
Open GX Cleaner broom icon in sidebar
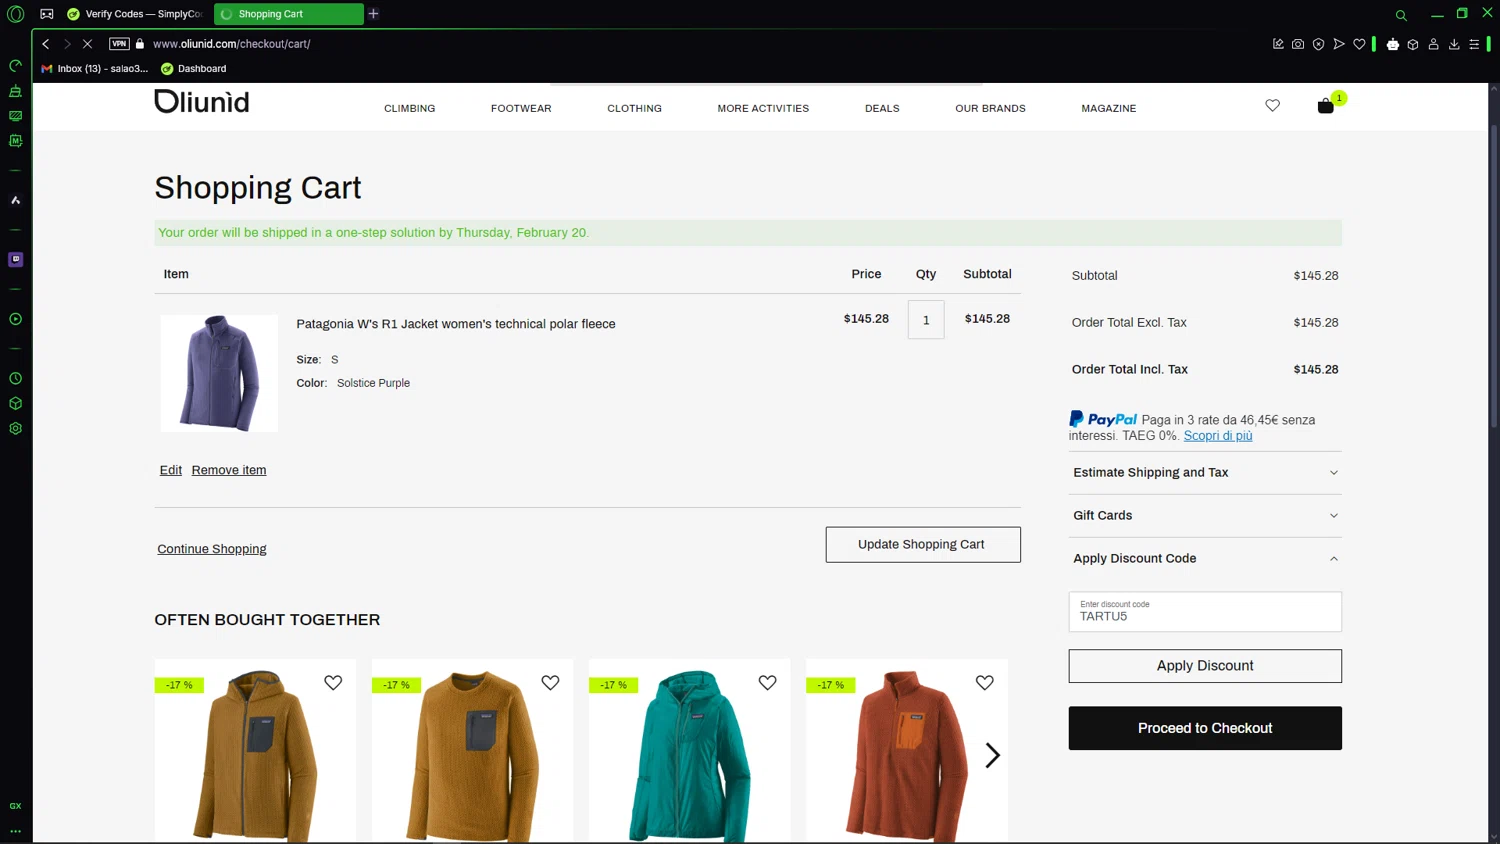(x=15, y=91)
